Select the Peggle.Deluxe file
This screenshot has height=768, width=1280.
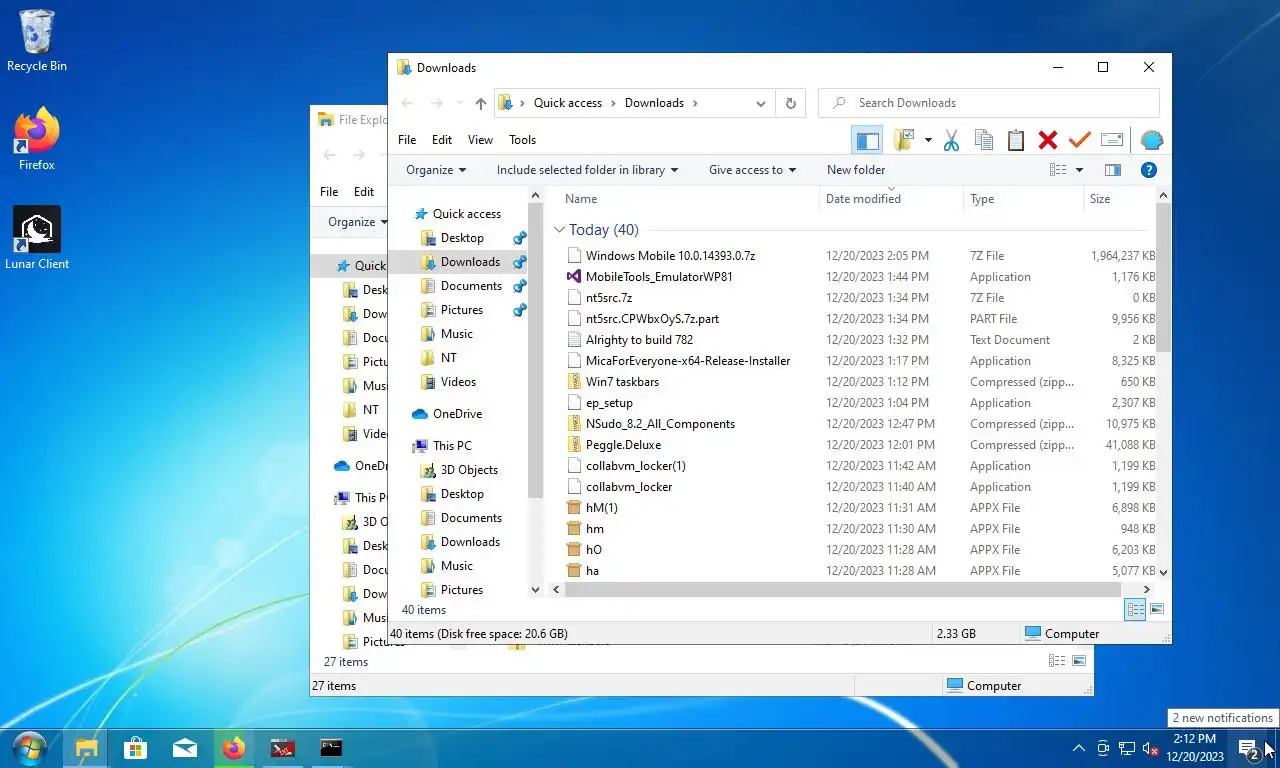[623, 445]
